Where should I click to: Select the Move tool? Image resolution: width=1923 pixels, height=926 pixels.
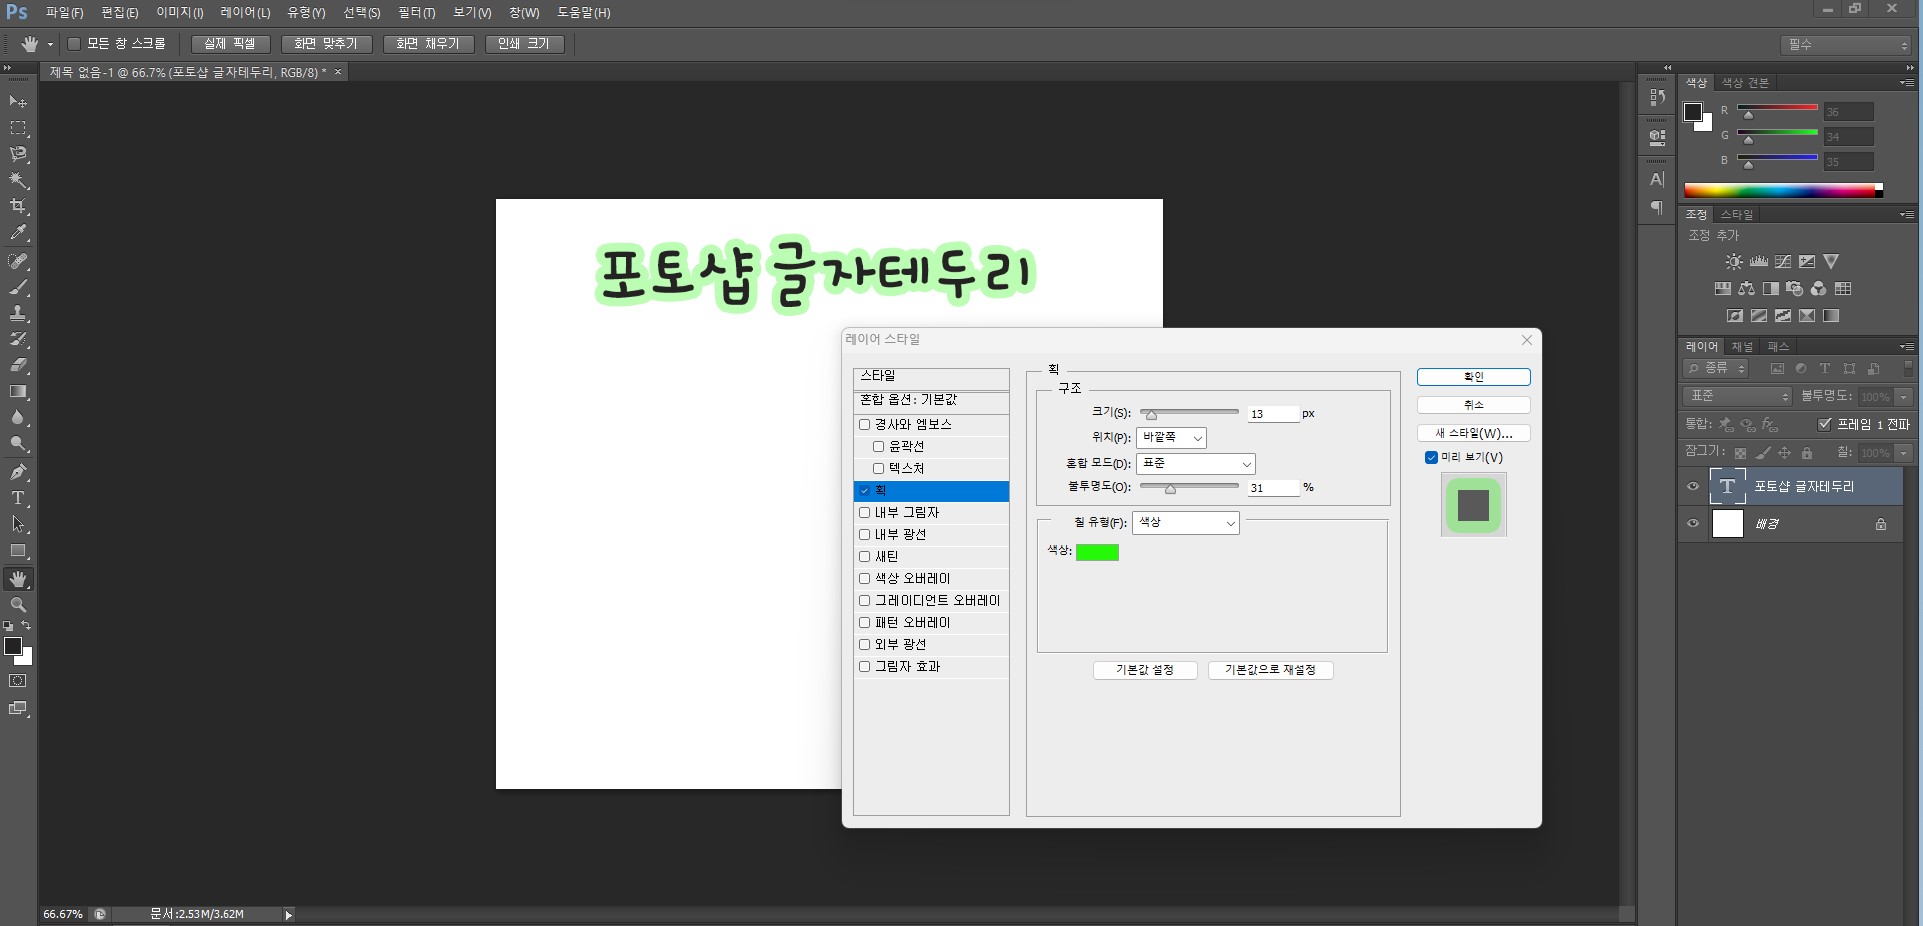pyautogui.click(x=18, y=102)
